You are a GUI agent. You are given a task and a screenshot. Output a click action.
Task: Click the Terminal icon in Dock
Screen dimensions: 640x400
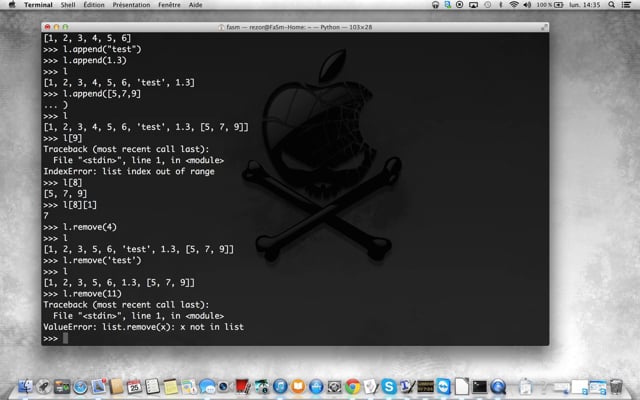click(480, 386)
